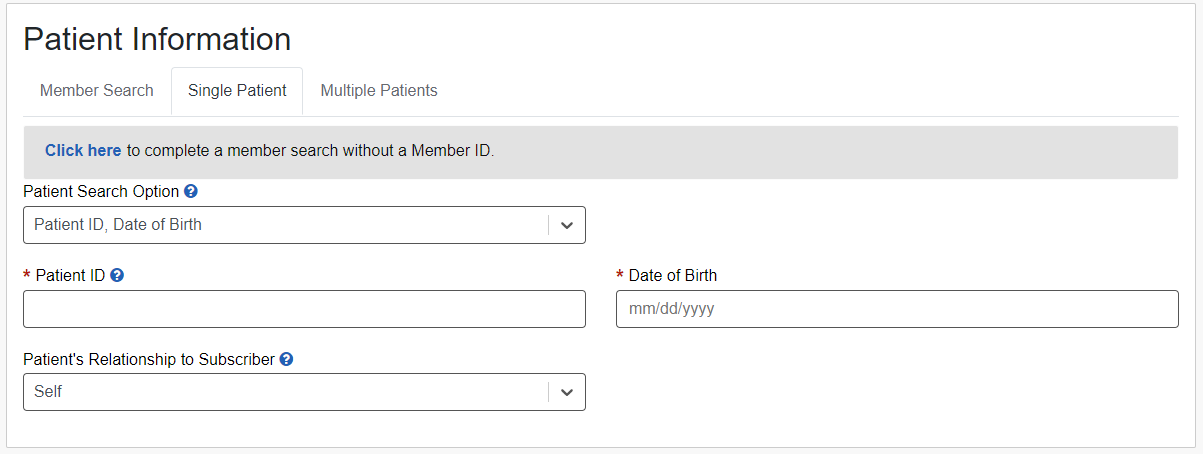The width and height of the screenshot is (1203, 454).
Task: Click the Date of Birth mm/dd/yyyy field
Action: coord(897,309)
